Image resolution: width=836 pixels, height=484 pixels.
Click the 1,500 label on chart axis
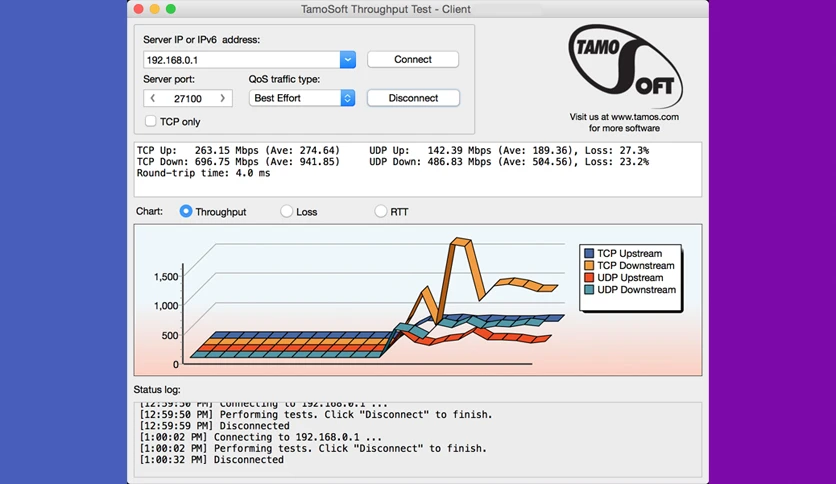(x=166, y=277)
